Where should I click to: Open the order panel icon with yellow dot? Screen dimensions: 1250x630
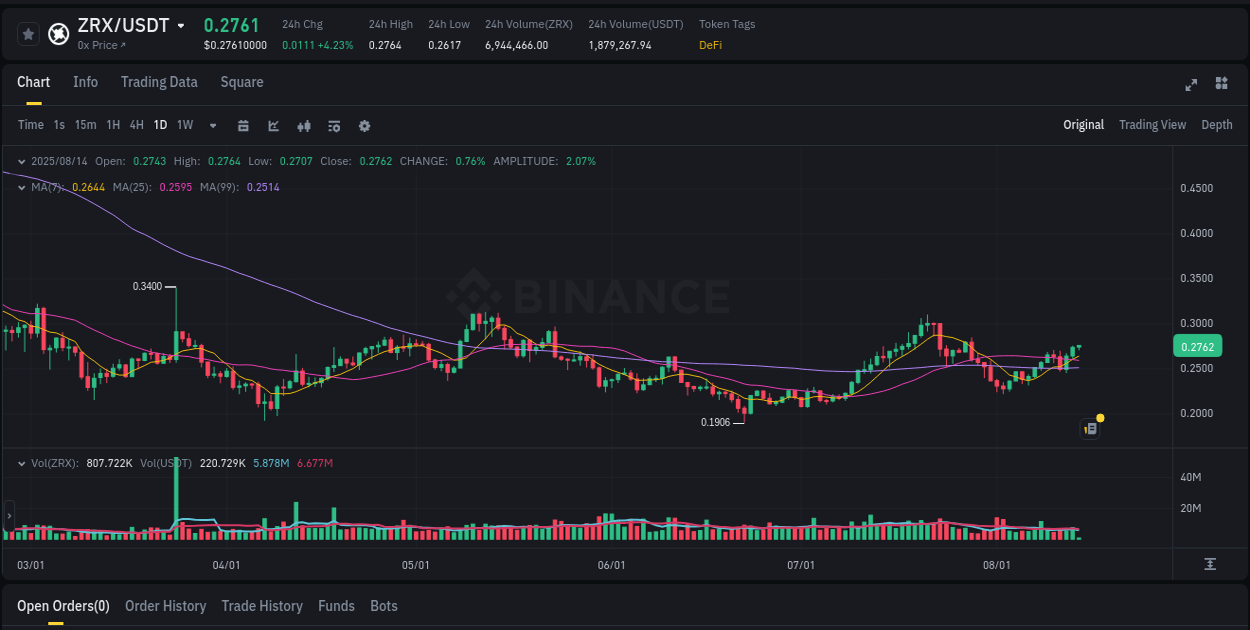coord(1089,427)
